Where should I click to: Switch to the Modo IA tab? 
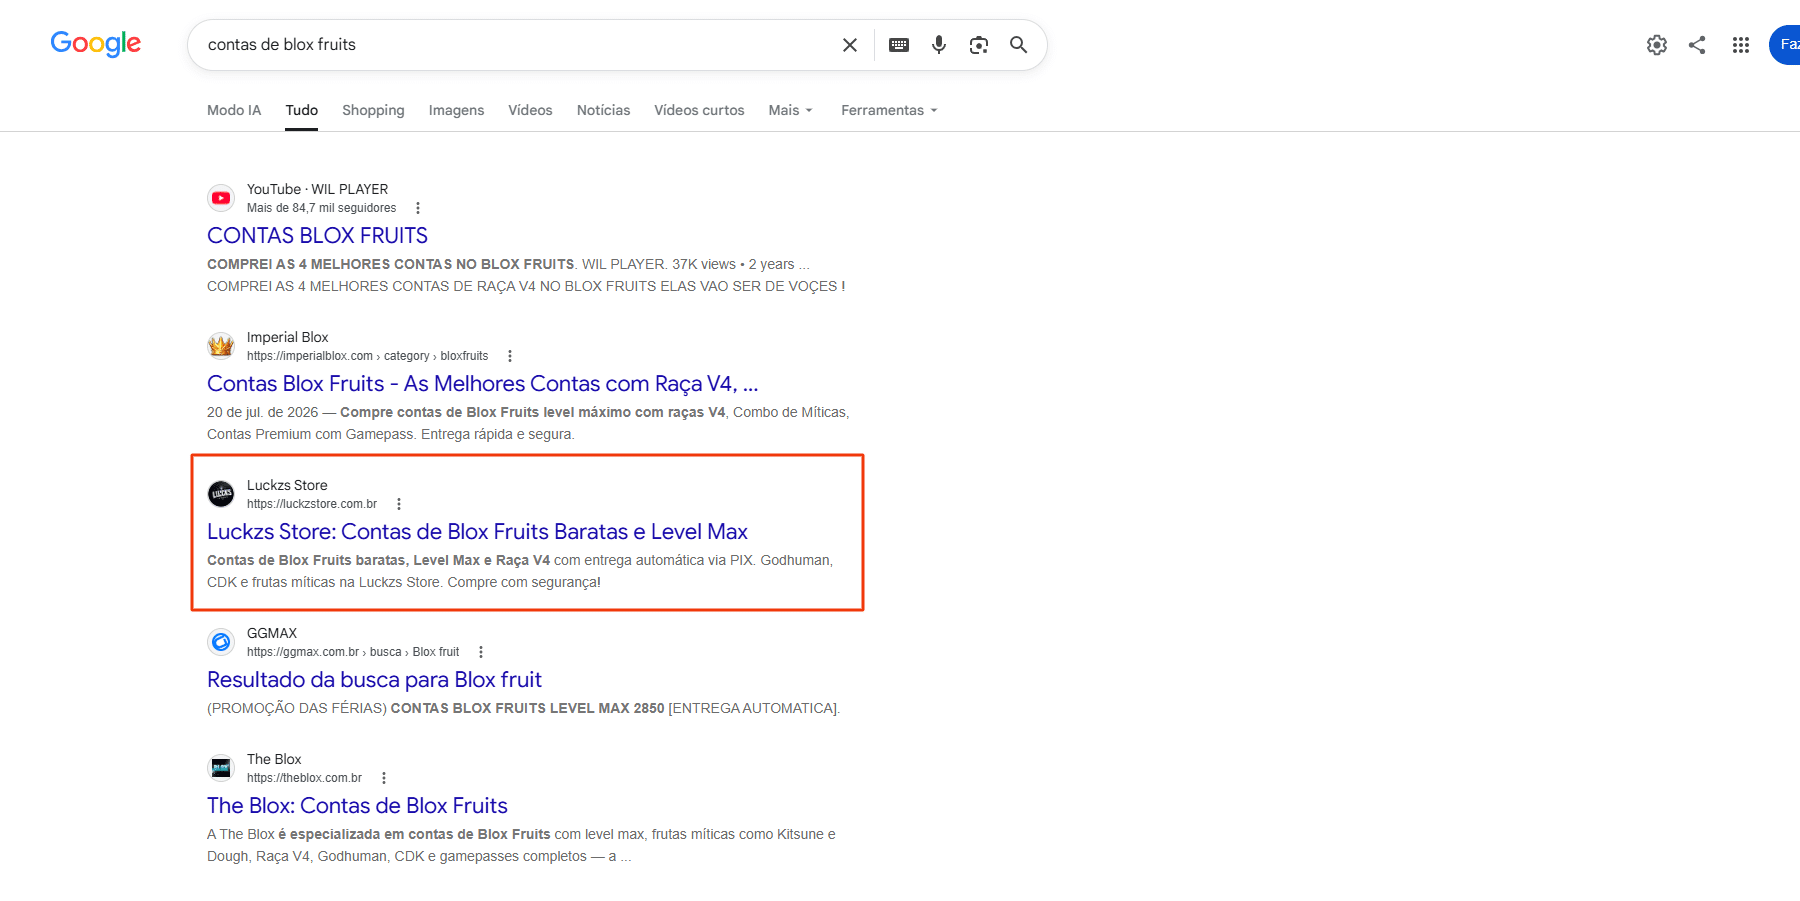click(234, 110)
